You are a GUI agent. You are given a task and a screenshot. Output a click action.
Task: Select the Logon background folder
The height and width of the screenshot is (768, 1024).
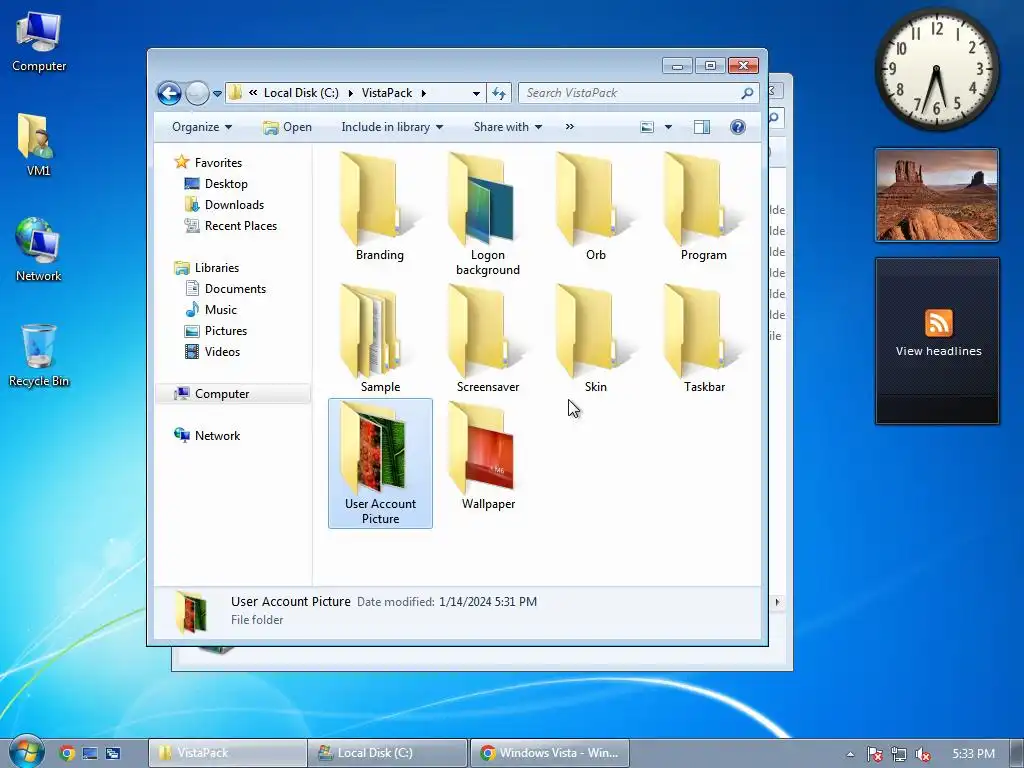coord(488,214)
